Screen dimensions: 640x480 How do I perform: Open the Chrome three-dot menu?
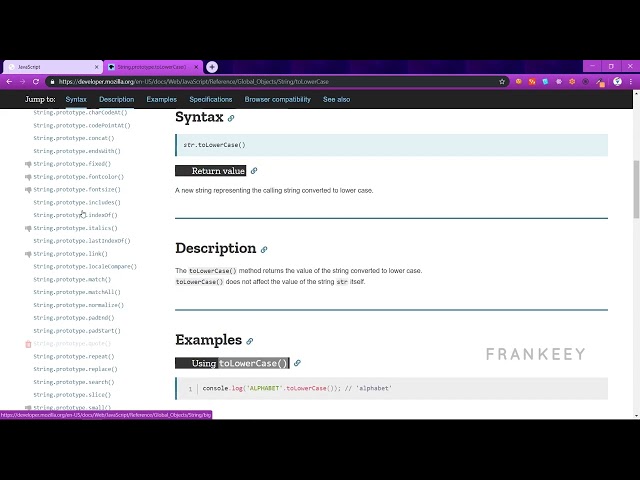point(631,82)
